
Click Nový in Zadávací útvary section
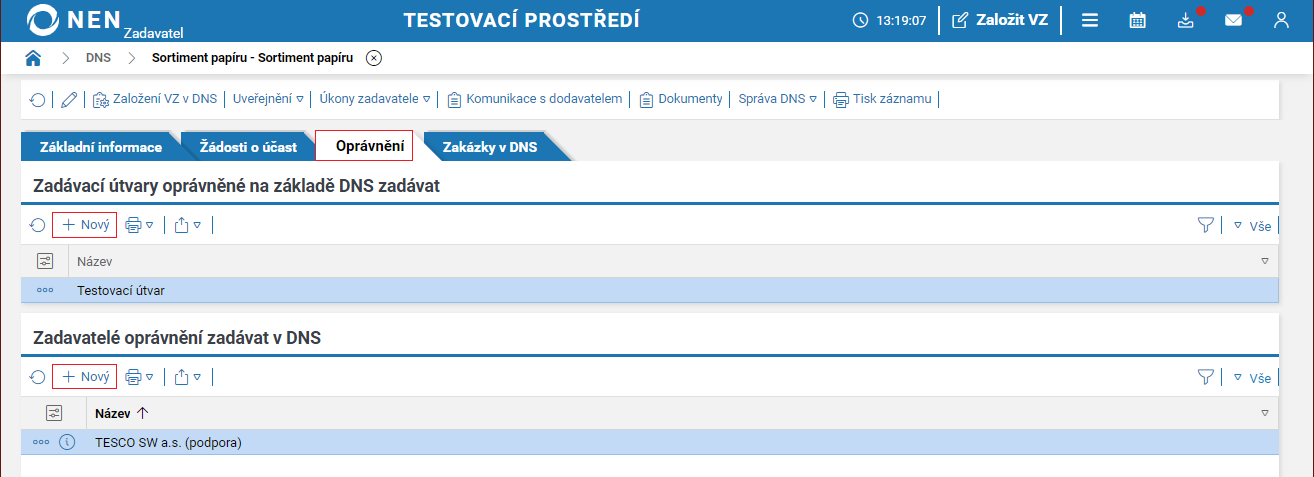(x=85, y=225)
